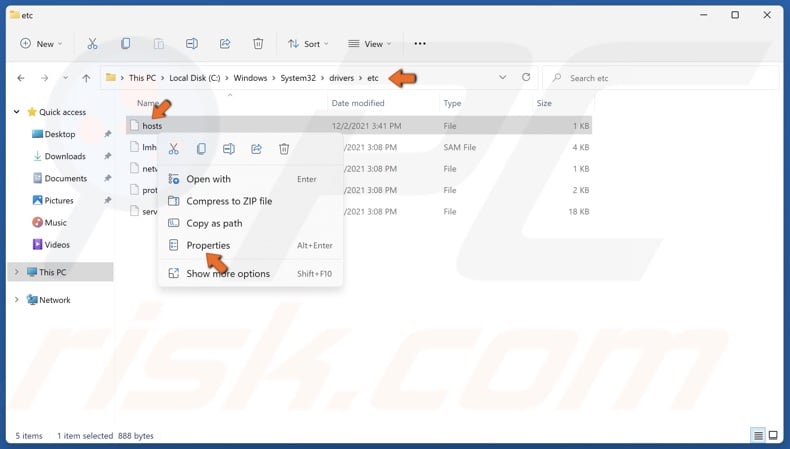Click the Rename icon in the top toolbar

192,44
